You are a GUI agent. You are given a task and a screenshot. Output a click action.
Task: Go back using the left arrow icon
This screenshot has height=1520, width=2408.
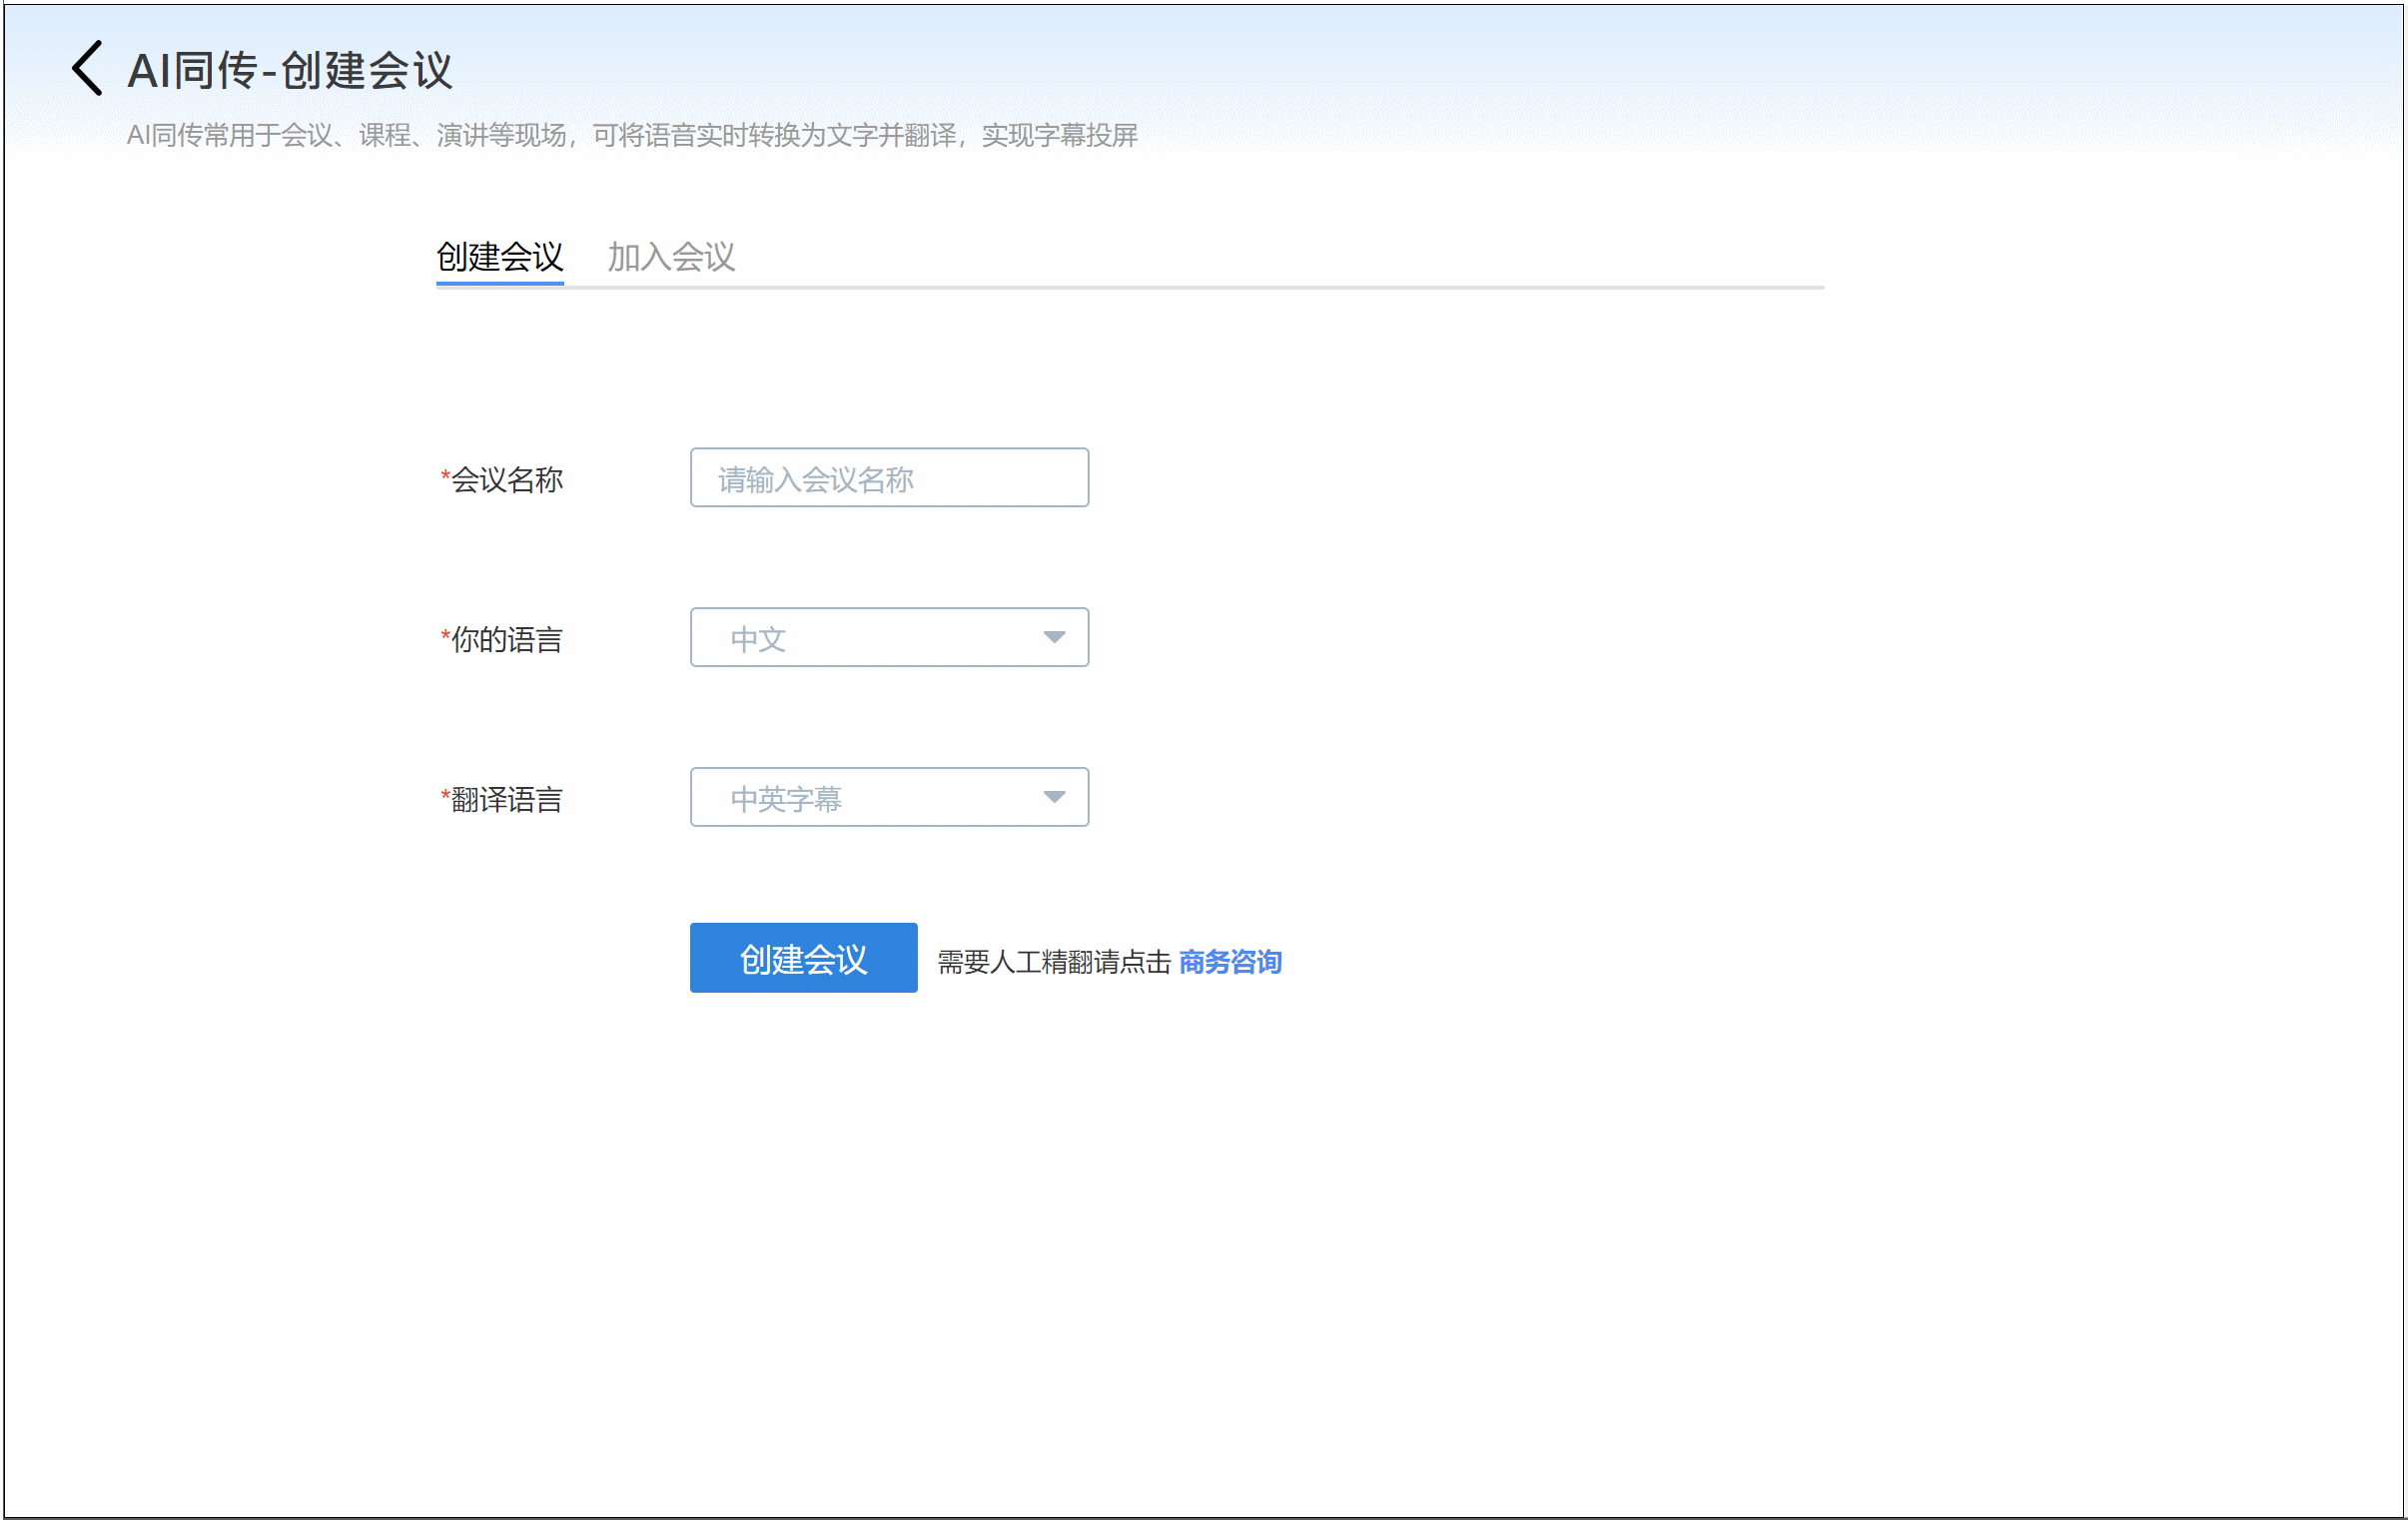[87, 68]
